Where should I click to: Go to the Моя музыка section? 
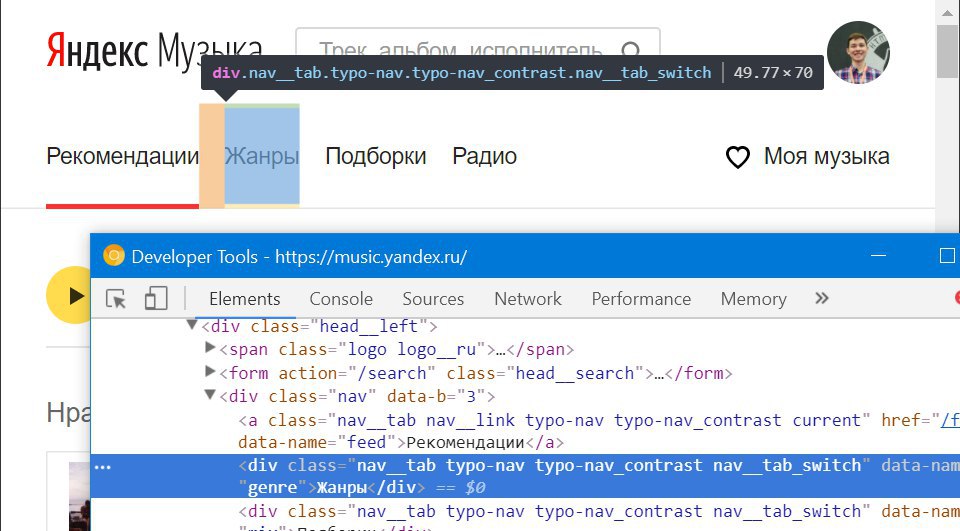(x=826, y=156)
